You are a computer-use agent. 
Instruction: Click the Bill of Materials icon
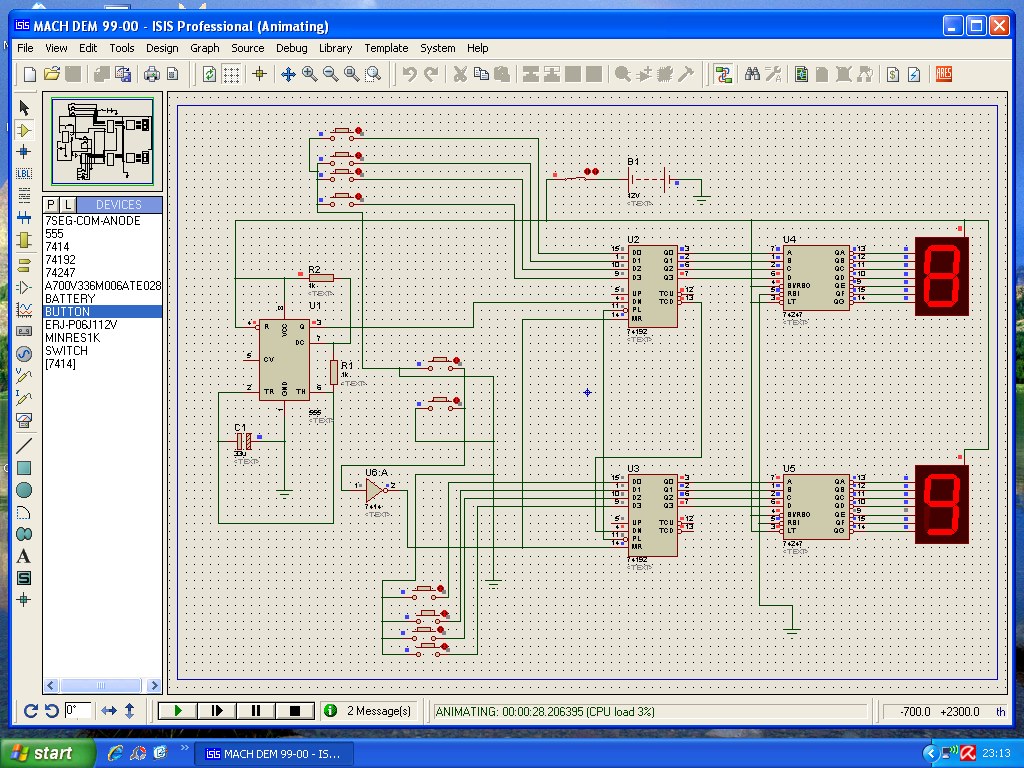(x=891, y=74)
